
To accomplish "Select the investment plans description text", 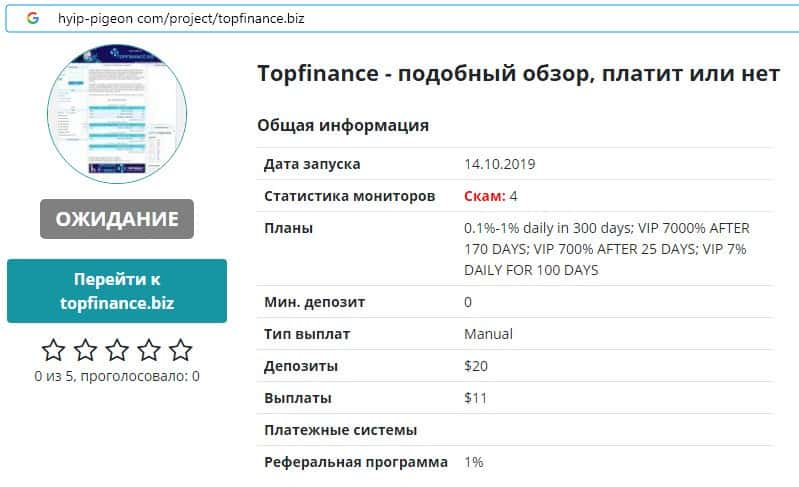I will point(606,249).
